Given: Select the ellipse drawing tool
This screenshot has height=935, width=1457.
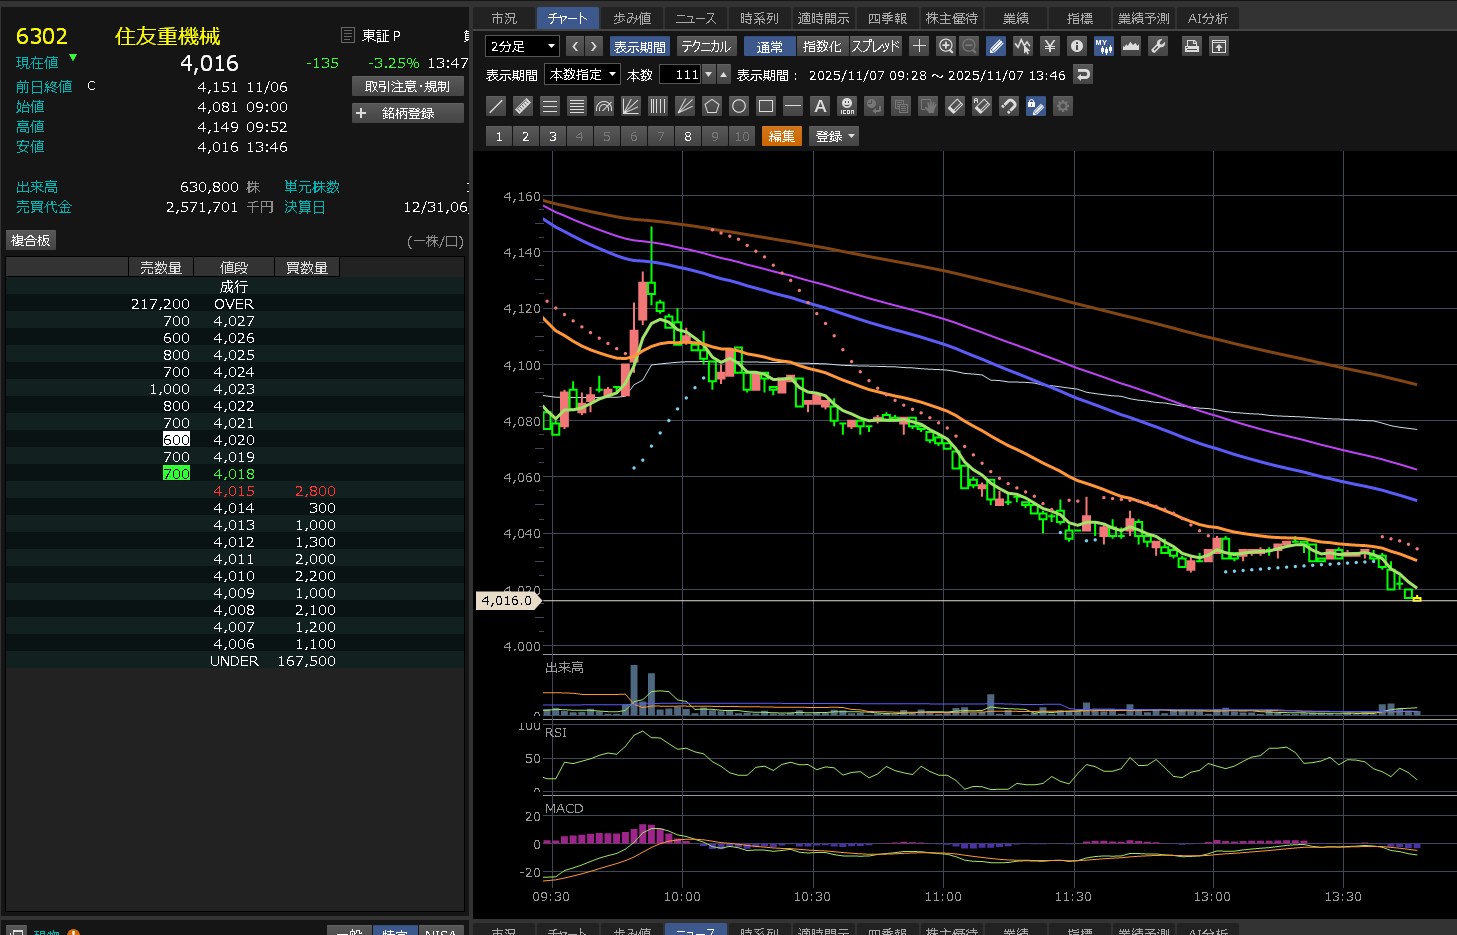Looking at the screenshot, I should (x=739, y=106).
